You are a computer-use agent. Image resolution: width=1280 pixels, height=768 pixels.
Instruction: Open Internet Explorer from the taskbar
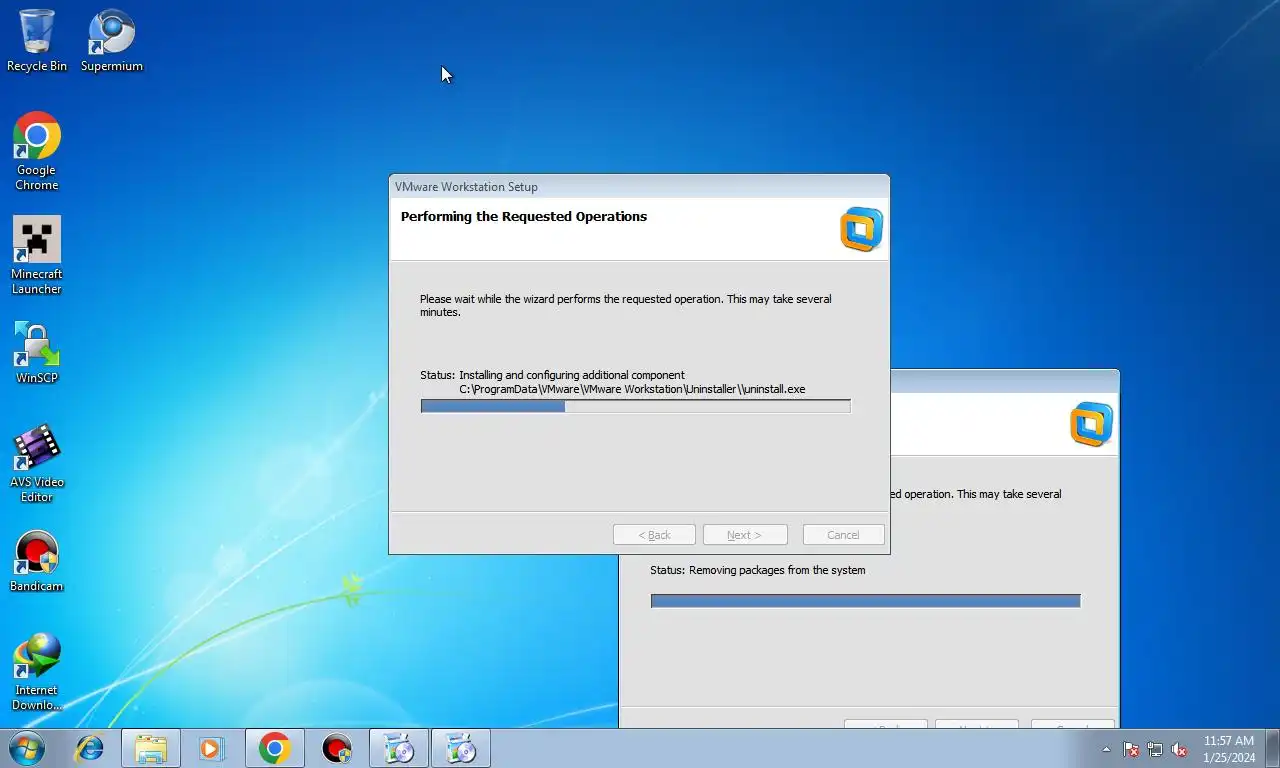[x=90, y=748]
